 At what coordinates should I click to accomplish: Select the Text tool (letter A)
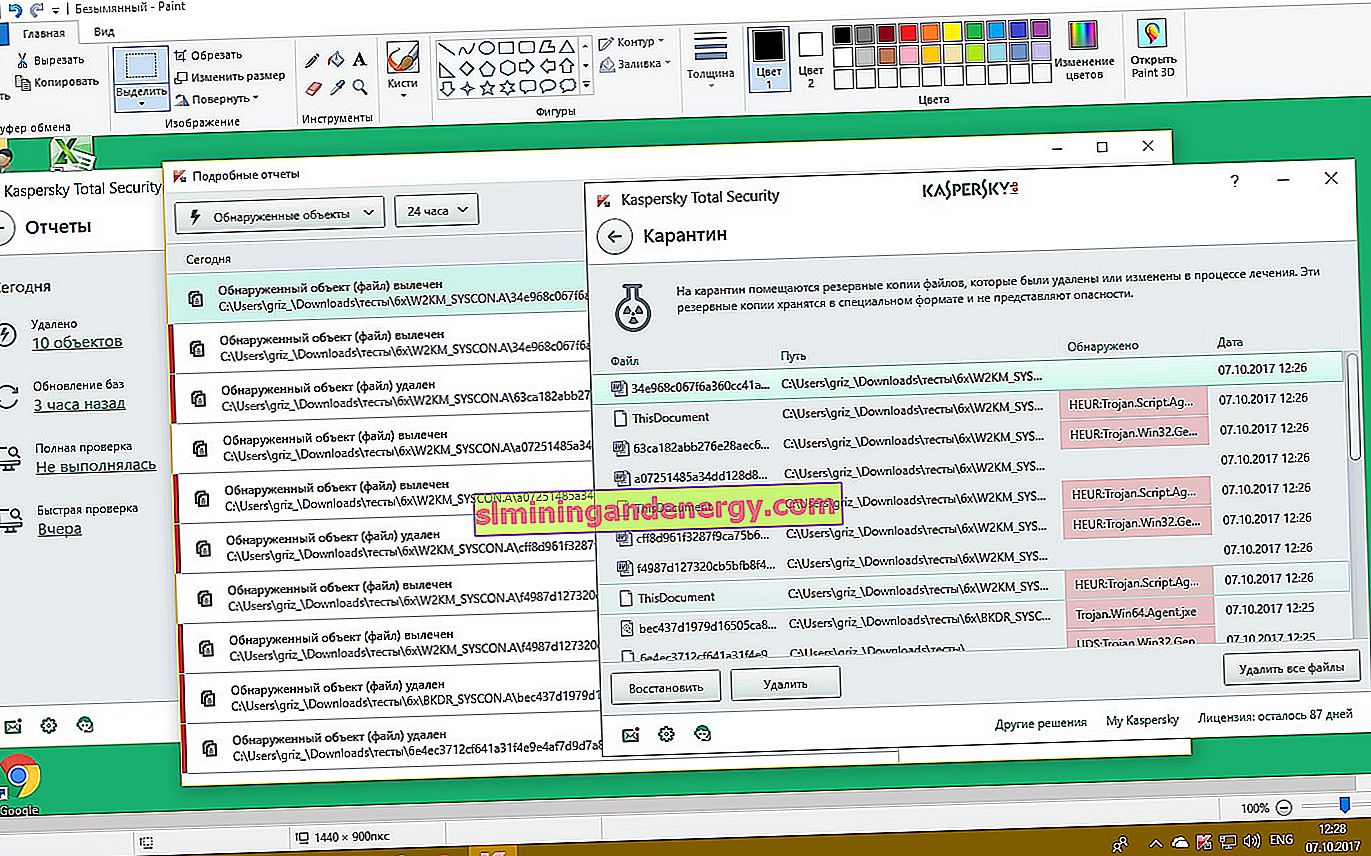360,60
